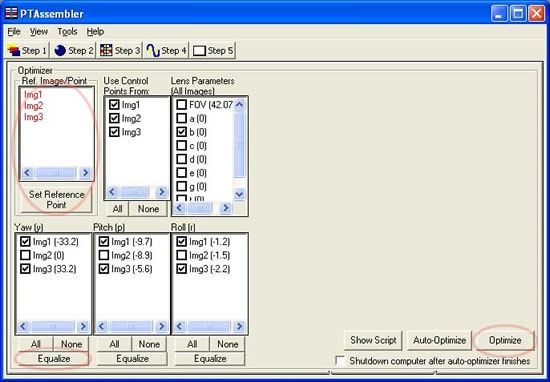Go to the Step 4 tab
The height and width of the screenshot is (382, 550).
[x=166, y=51]
